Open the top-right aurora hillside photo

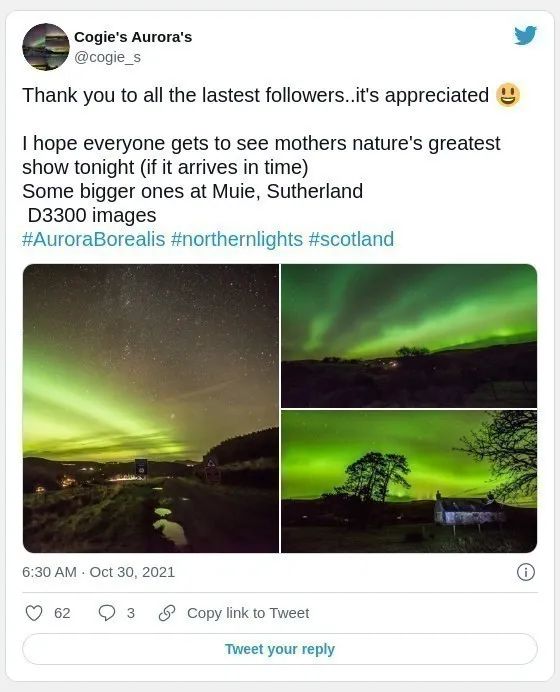pos(409,336)
